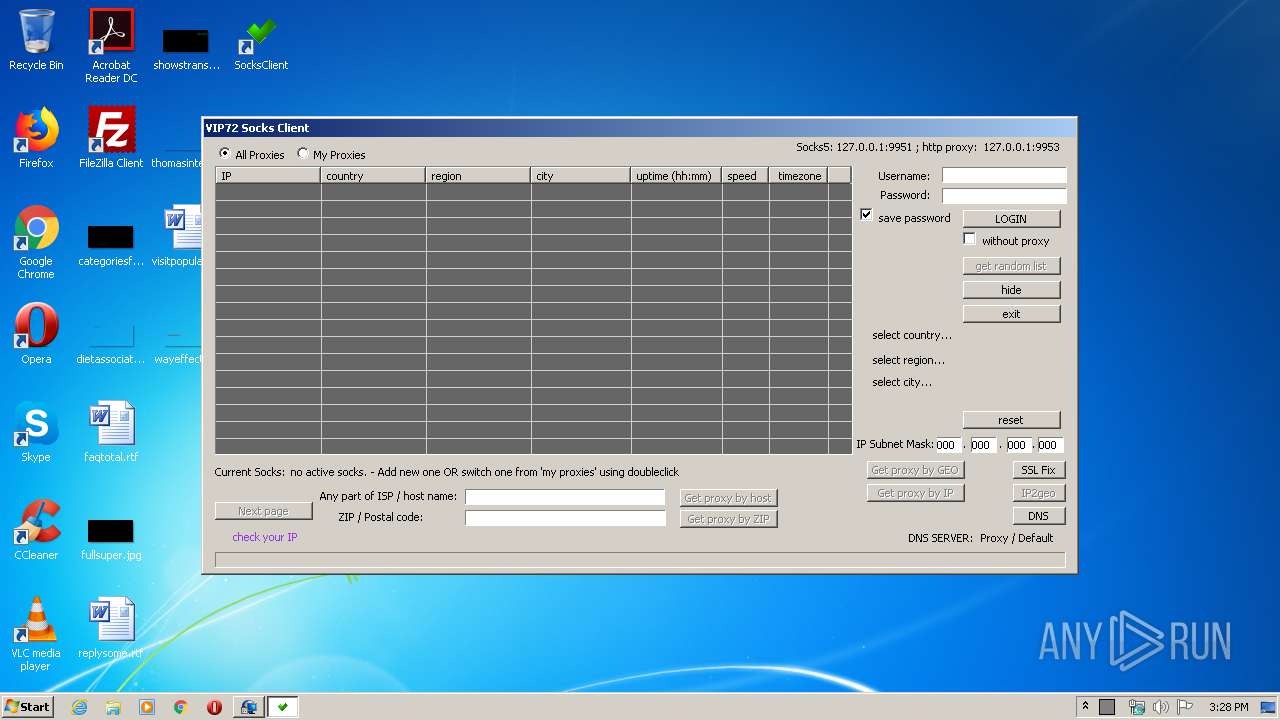Open the VLC media player desktop icon
1280x720 pixels.
(36, 634)
